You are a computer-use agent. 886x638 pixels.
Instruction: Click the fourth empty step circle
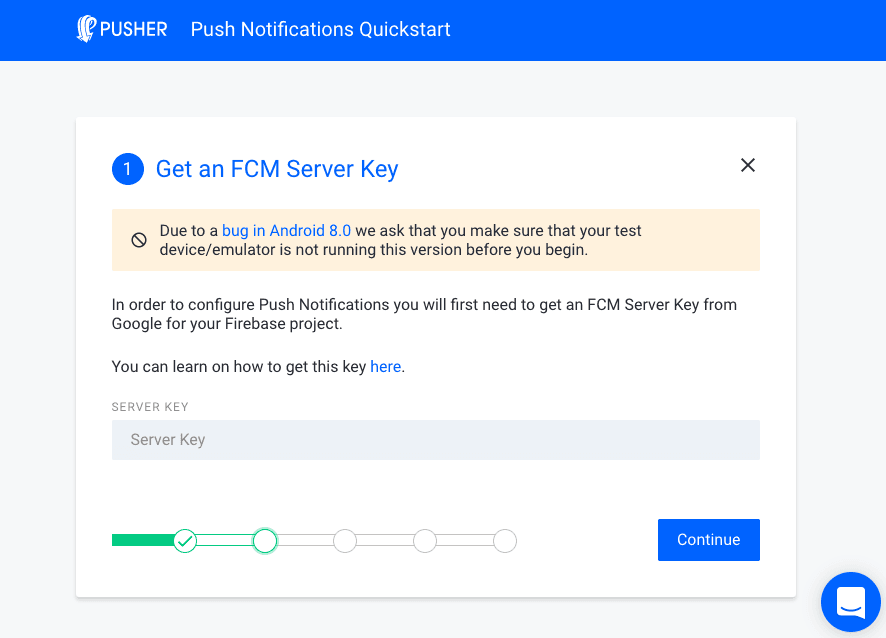[425, 541]
